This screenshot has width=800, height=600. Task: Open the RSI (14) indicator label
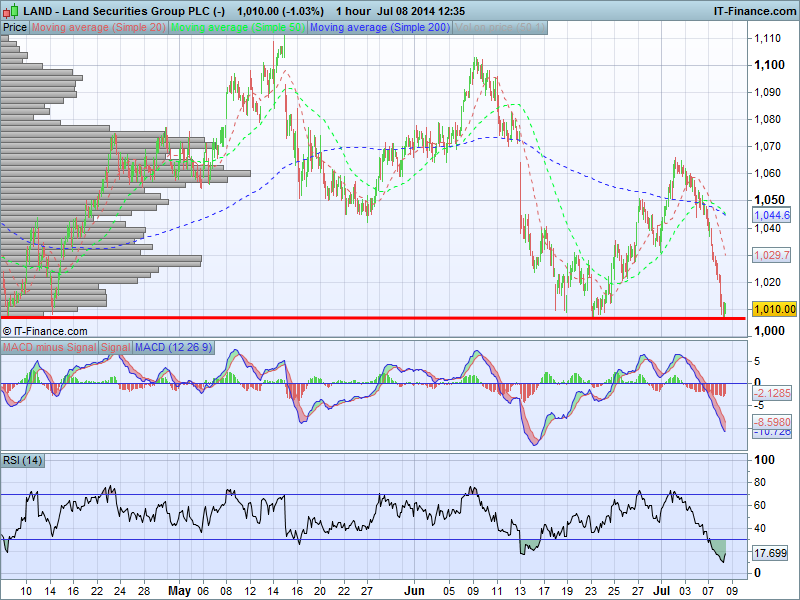[x=23, y=460]
